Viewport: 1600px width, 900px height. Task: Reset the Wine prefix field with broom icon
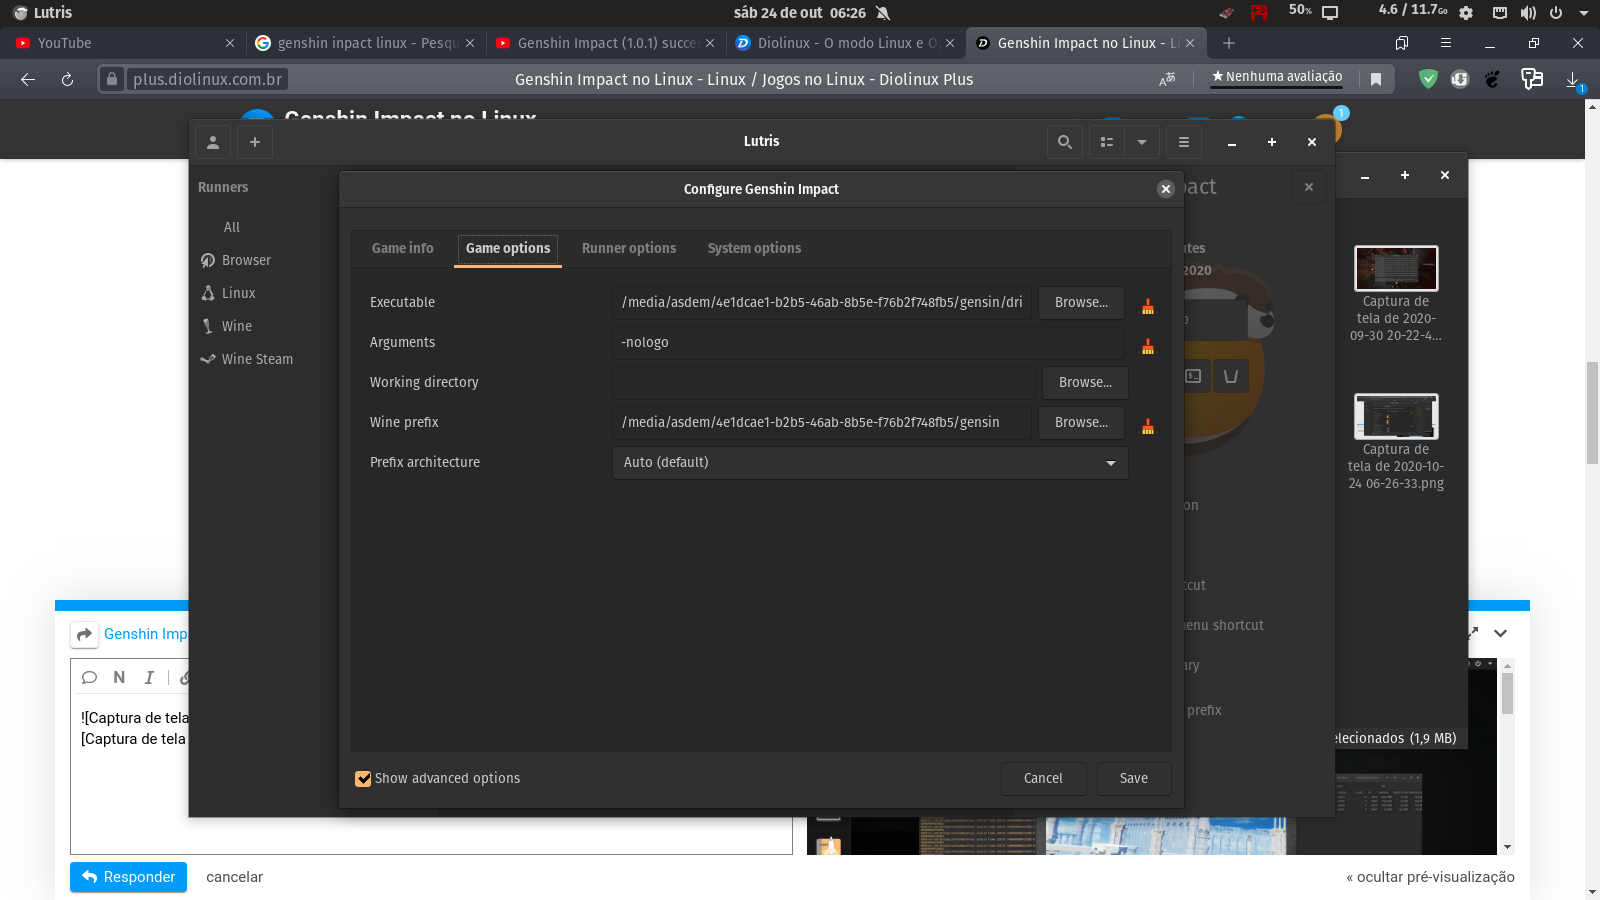point(1148,426)
